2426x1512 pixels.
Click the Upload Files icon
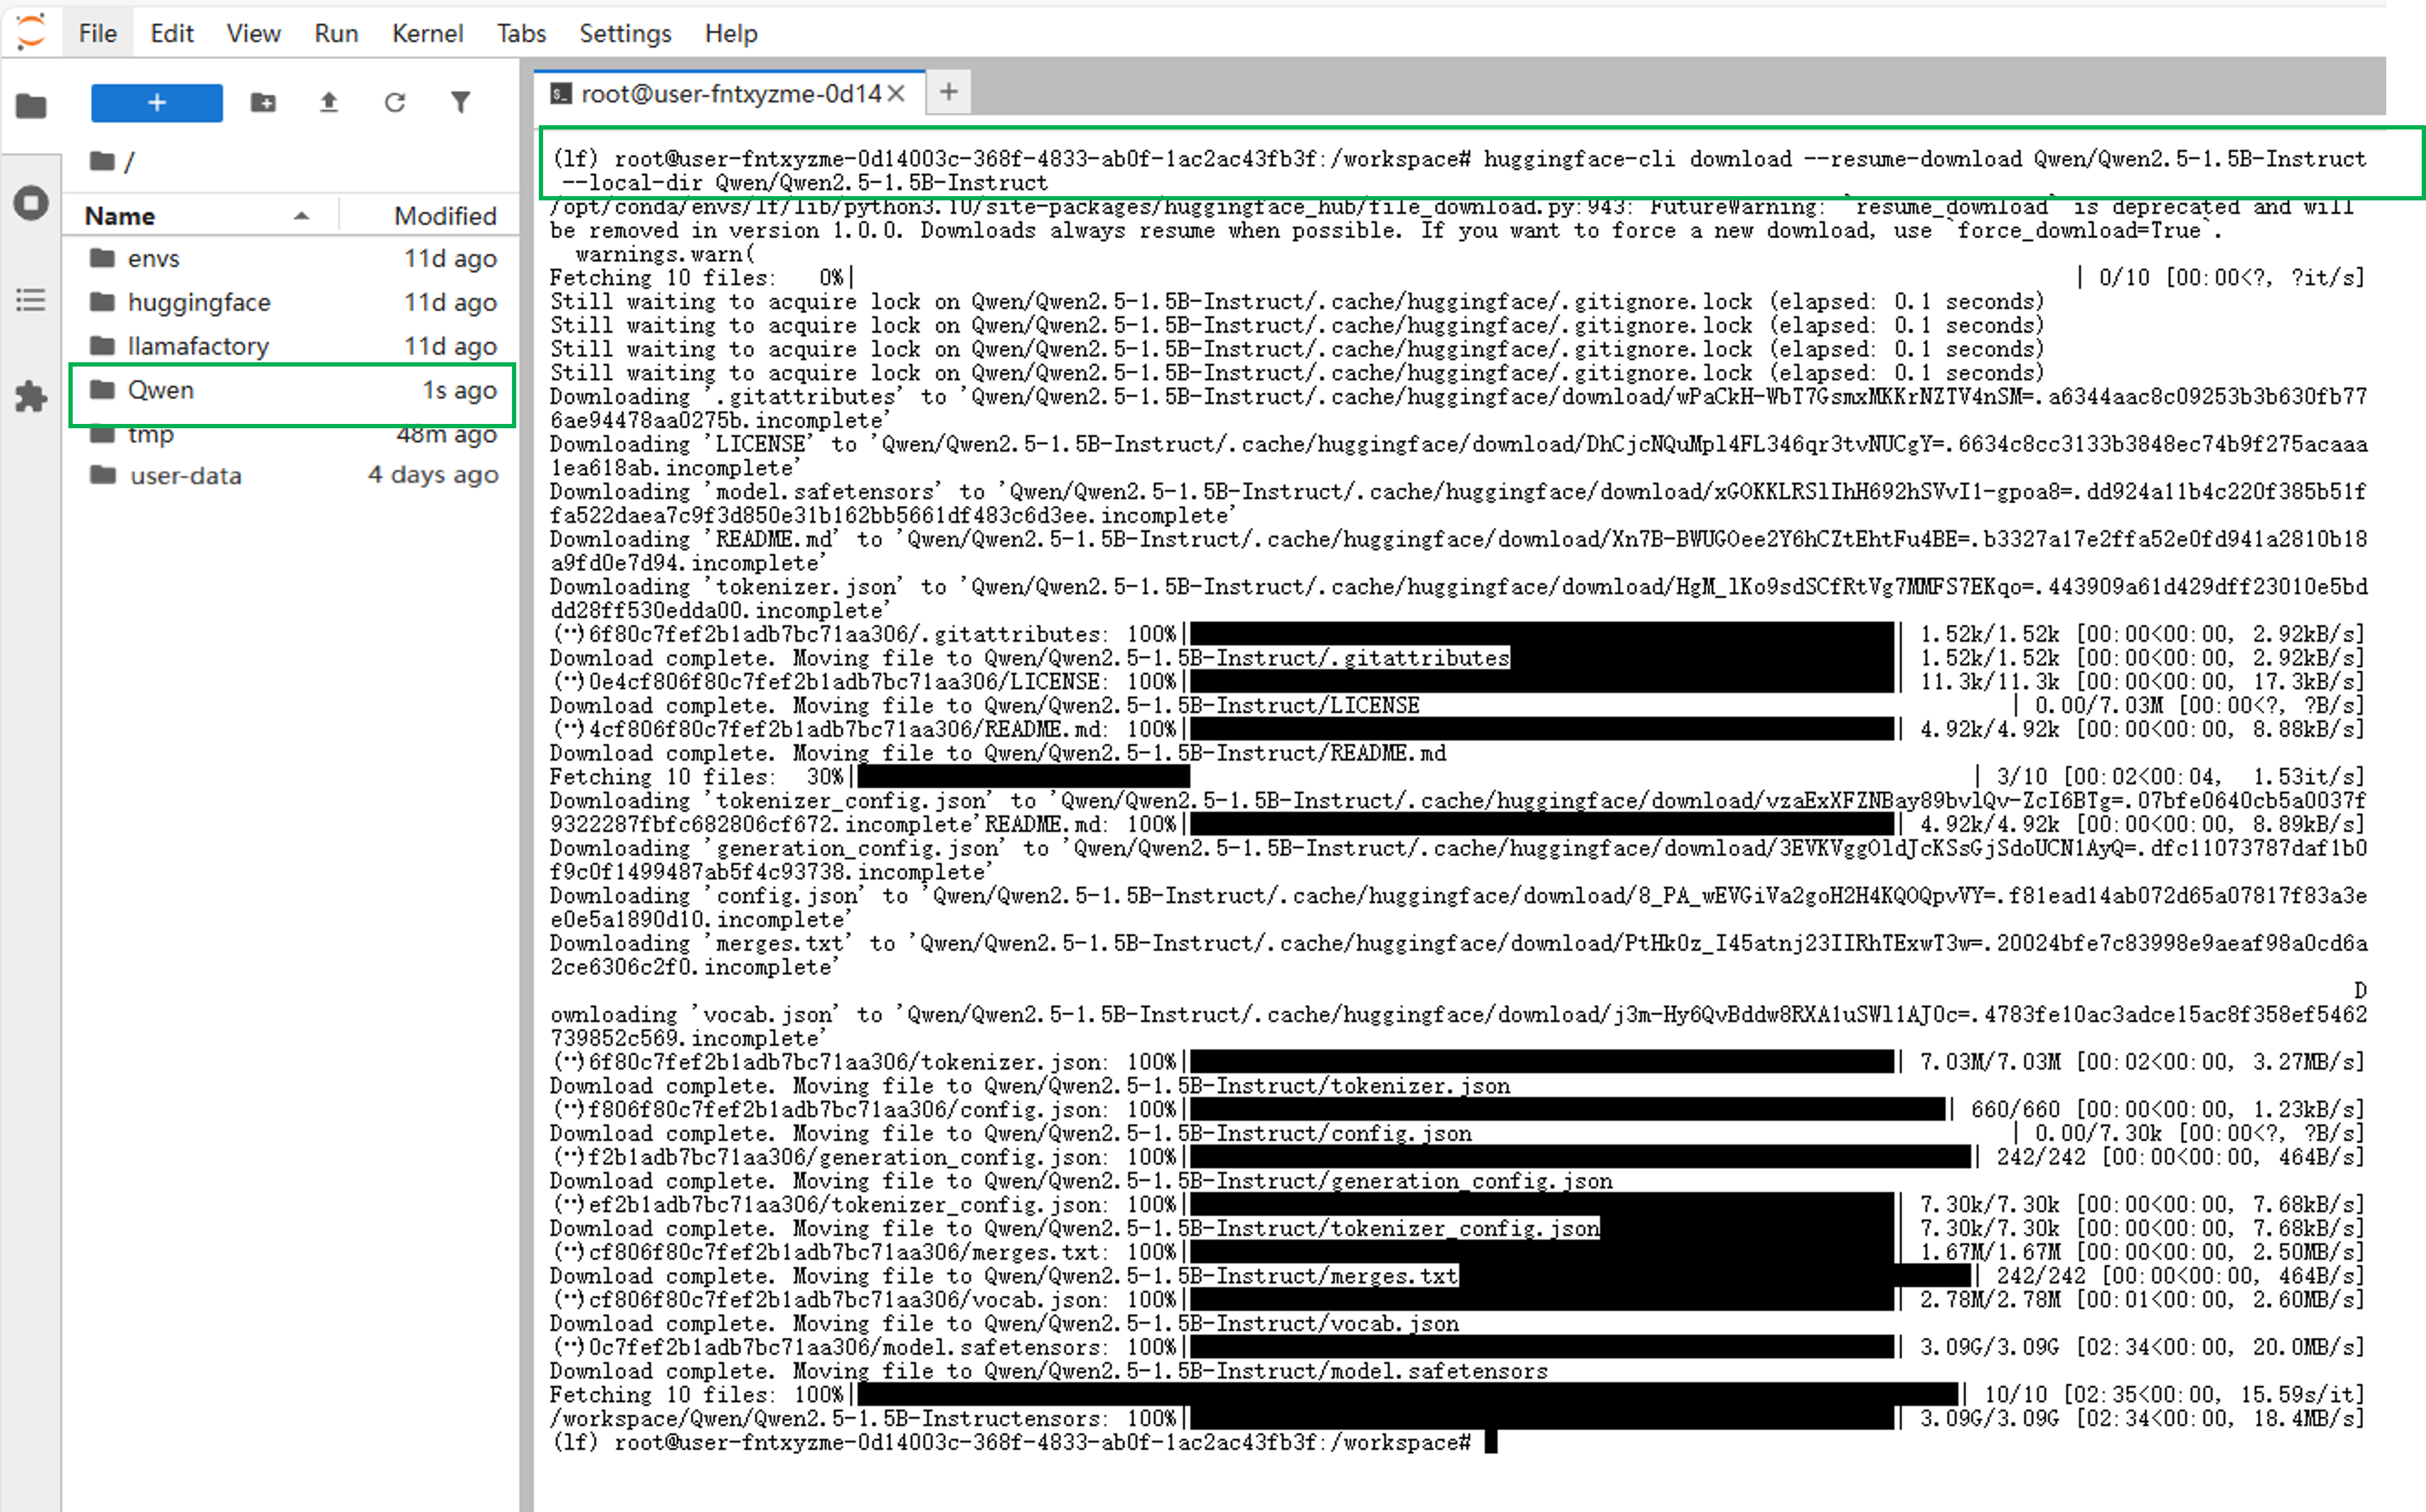pos(329,102)
